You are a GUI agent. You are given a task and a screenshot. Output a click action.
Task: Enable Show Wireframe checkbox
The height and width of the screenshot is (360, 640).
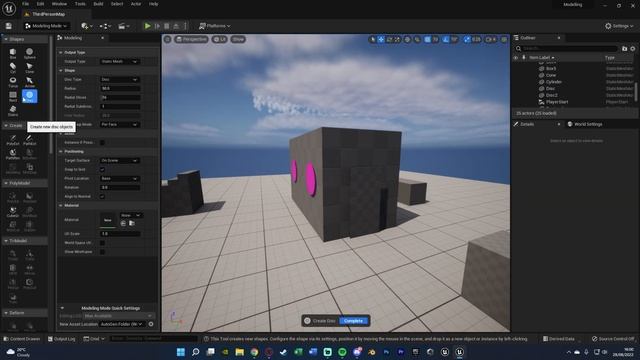point(102,252)
